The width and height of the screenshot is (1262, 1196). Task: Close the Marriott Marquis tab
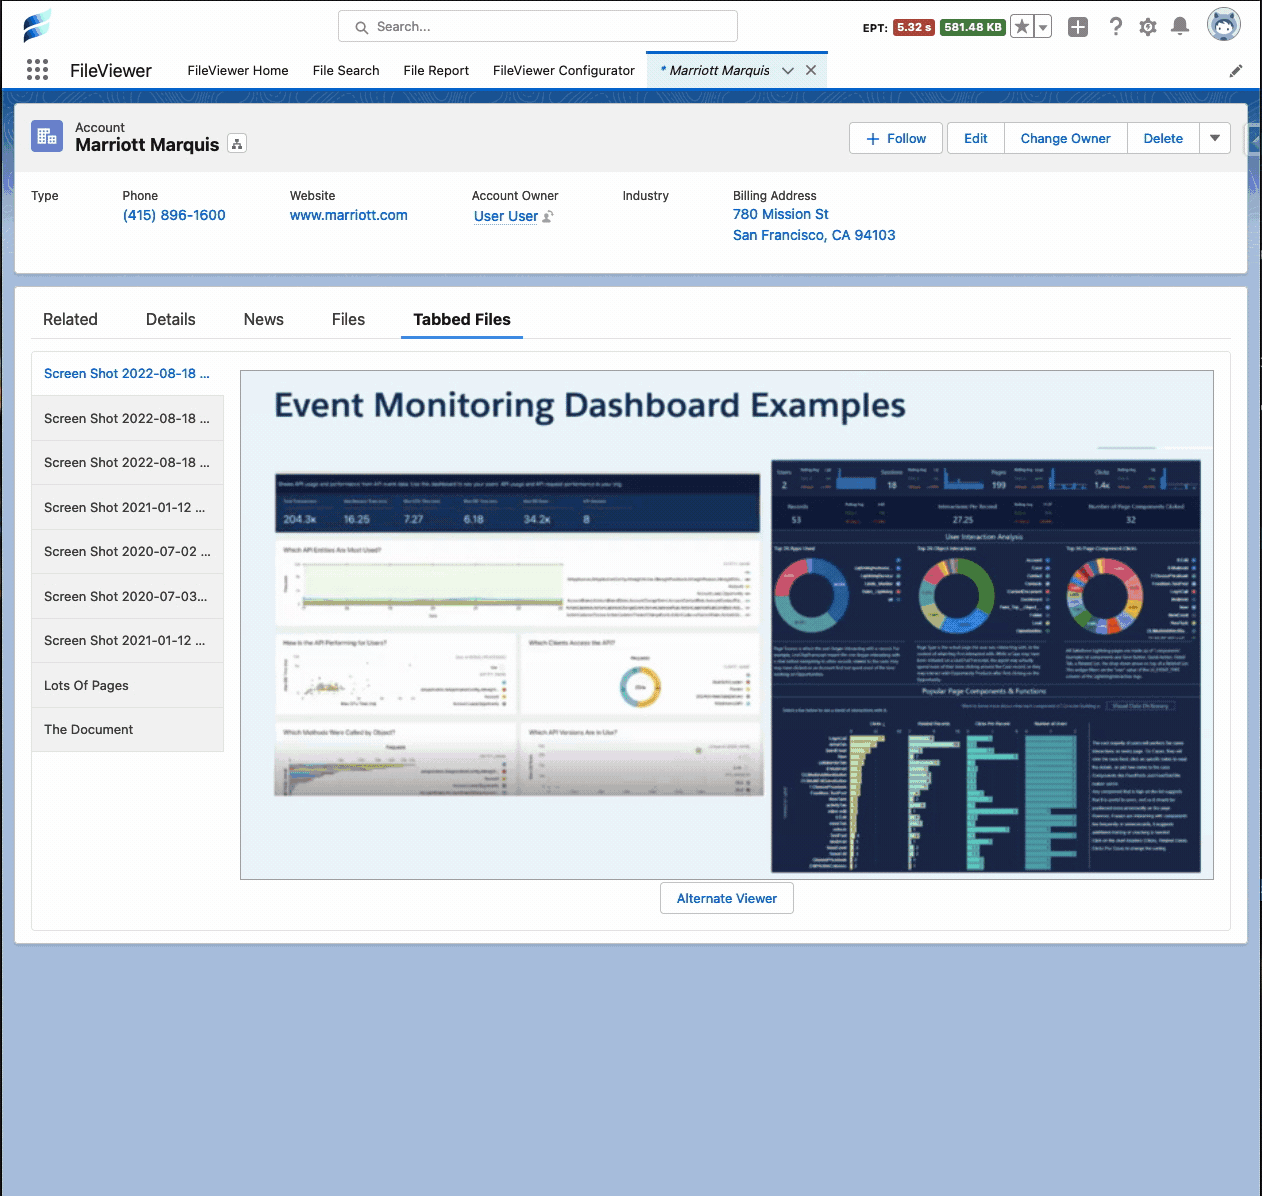[811, 70]
